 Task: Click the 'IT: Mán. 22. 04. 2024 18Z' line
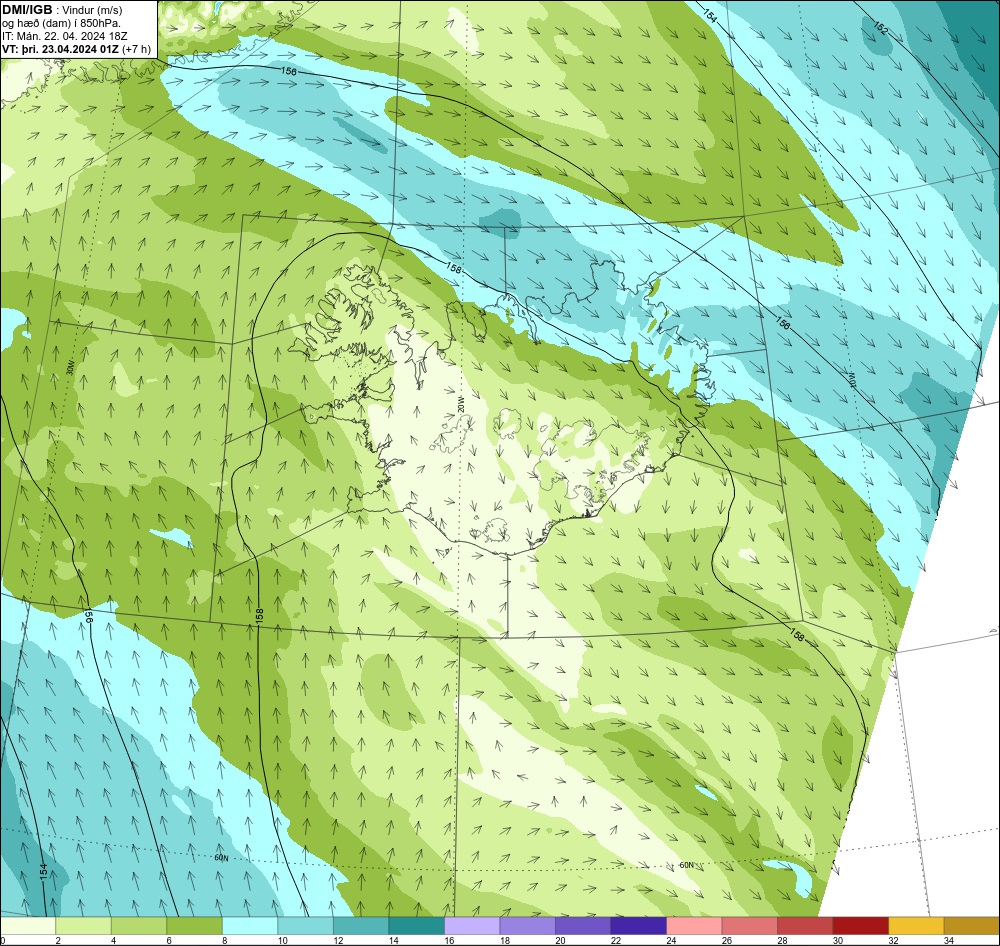(x=64, y=36)
